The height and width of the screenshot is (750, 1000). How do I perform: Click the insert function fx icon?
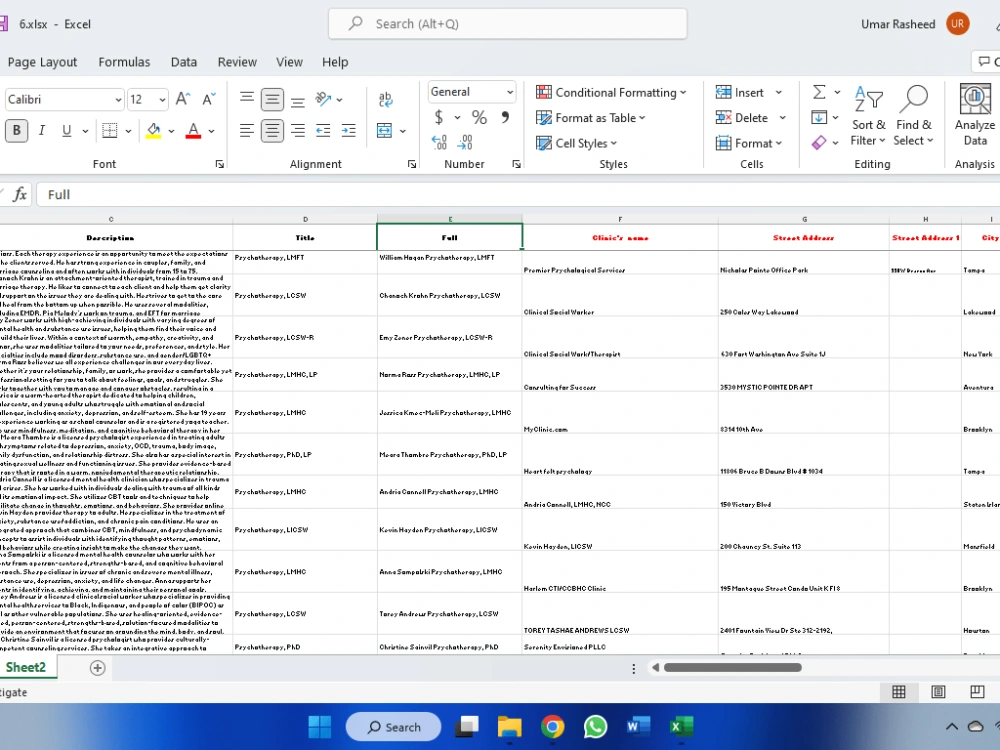[x=20, y=195]
